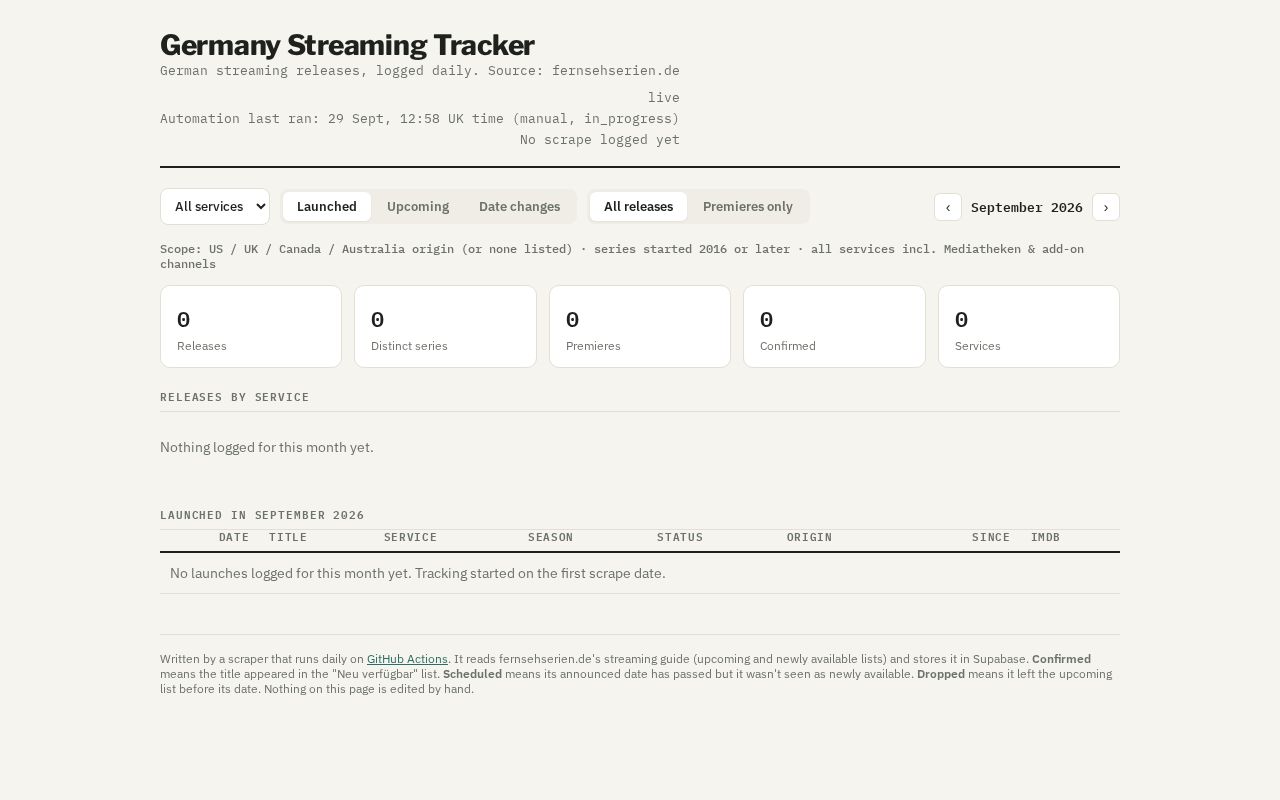
Task: Click the 'Automation last ran' status line
Action: [420, 119]
